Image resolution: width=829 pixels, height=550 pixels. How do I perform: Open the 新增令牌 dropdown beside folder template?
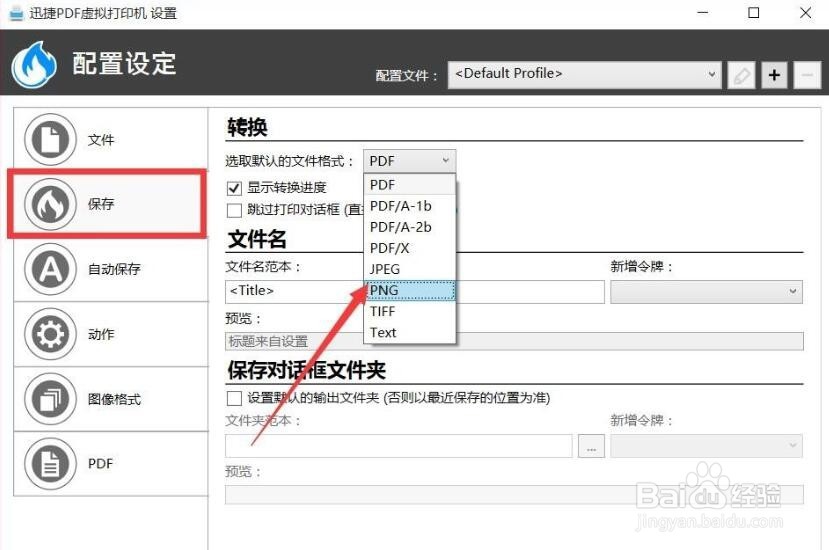(x=706, y=446)
